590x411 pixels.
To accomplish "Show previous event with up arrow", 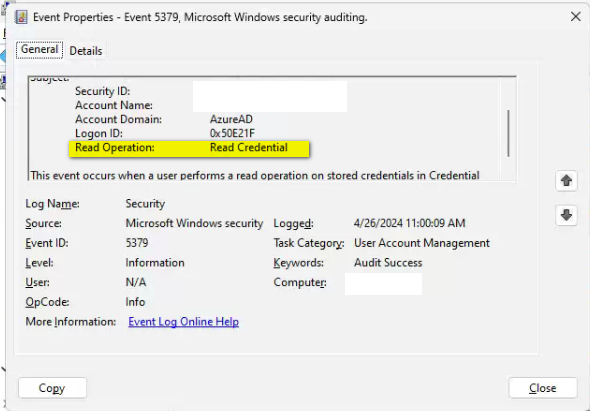I will pyautogui.click(x=566, y=181).
